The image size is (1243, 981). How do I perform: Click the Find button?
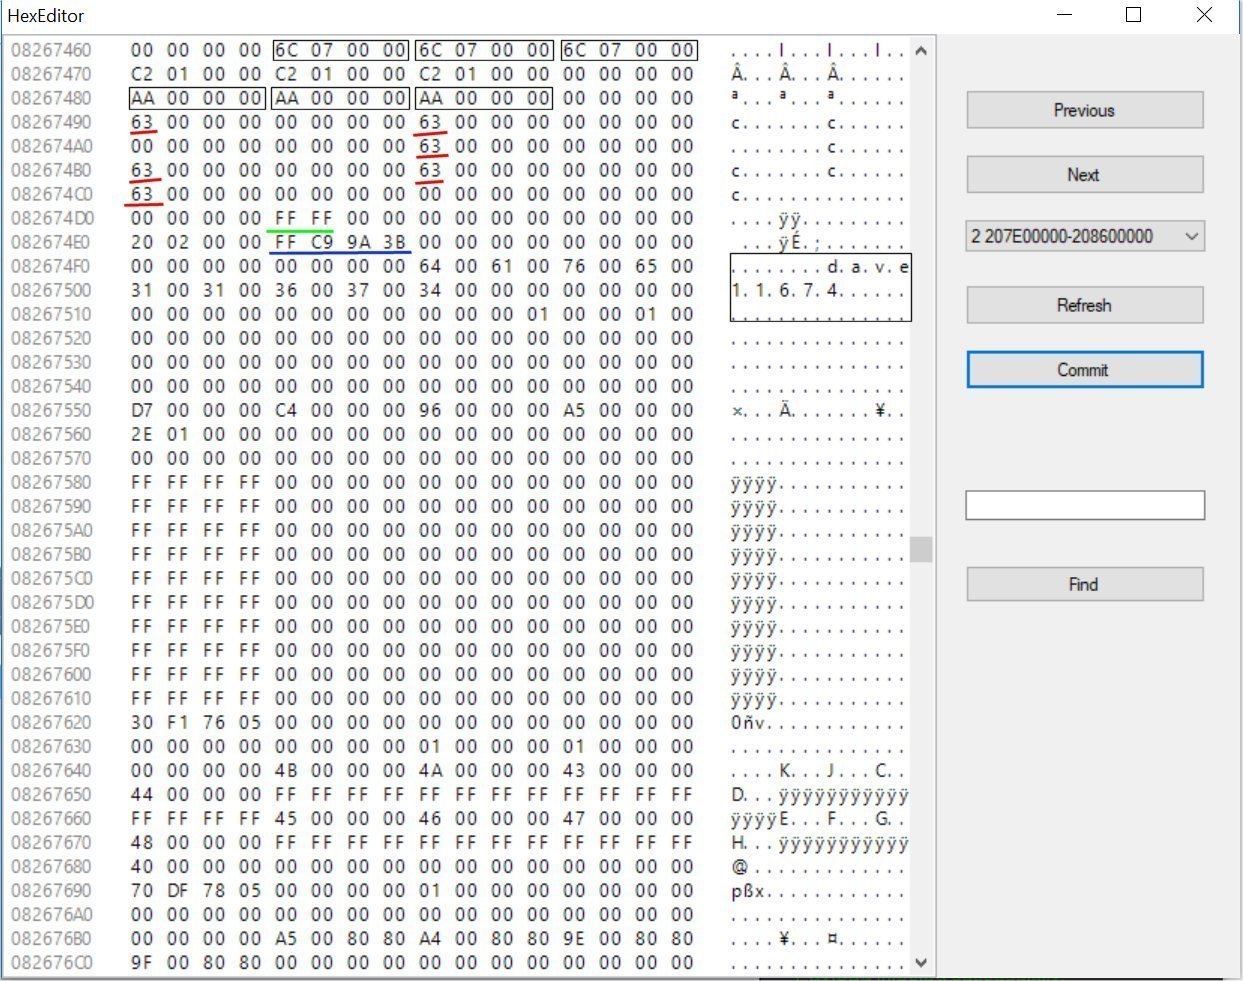click(x=1084, y=584)
